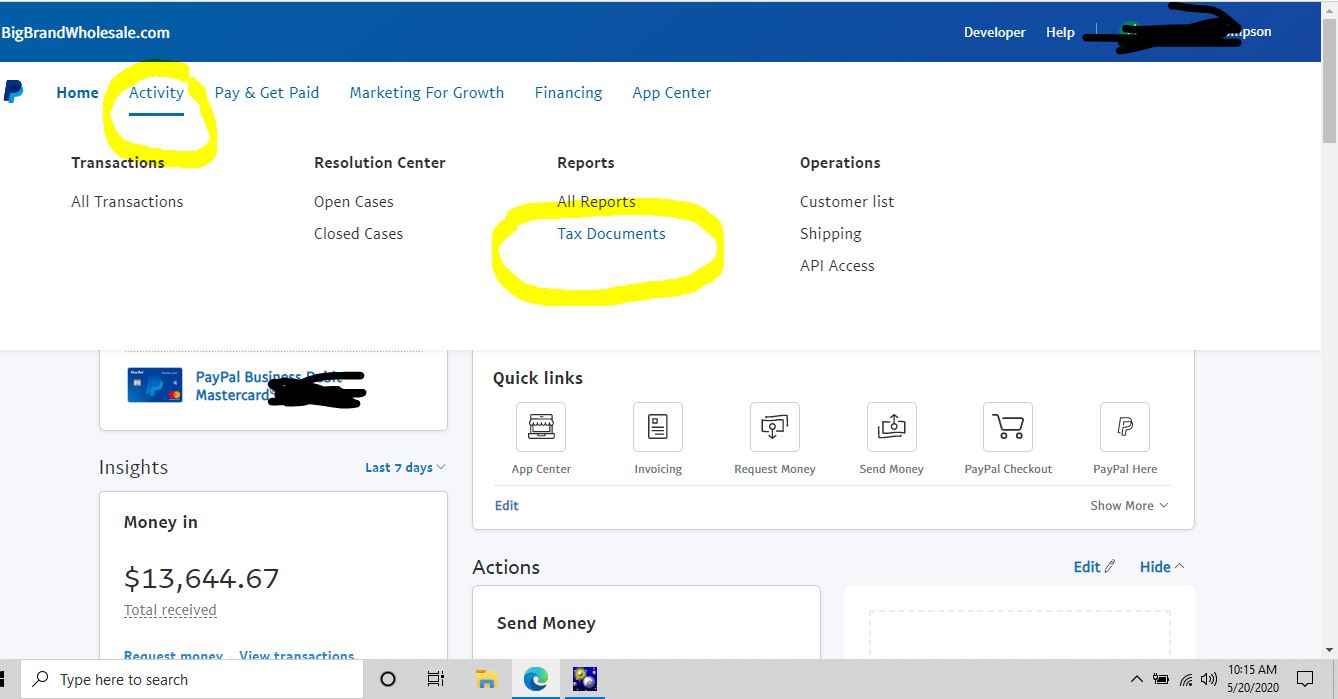Collapse Actions section with Hide

(1161, 567)
